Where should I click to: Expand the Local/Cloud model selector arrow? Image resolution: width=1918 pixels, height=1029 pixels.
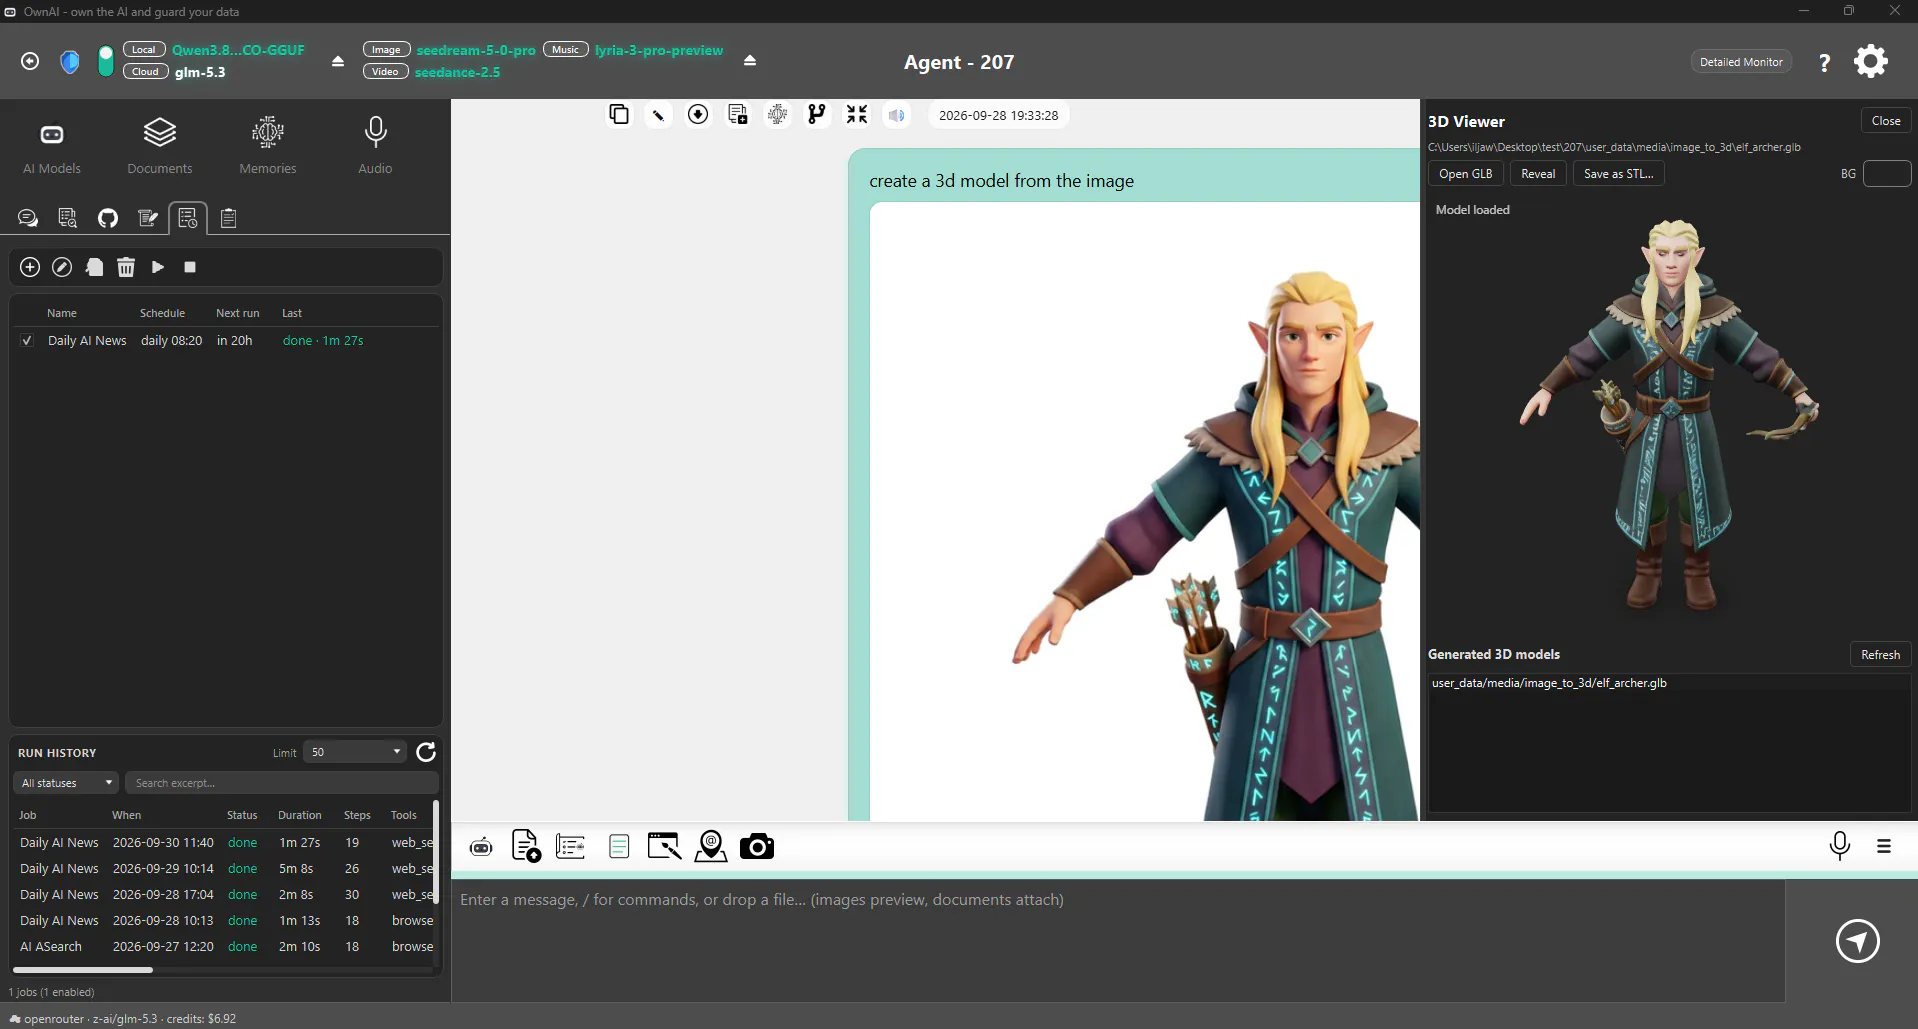(x=338, y=61)
